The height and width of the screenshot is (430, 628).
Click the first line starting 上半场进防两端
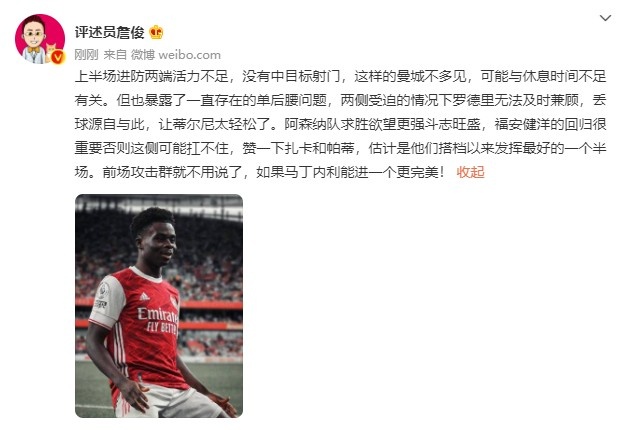(340, 76)
